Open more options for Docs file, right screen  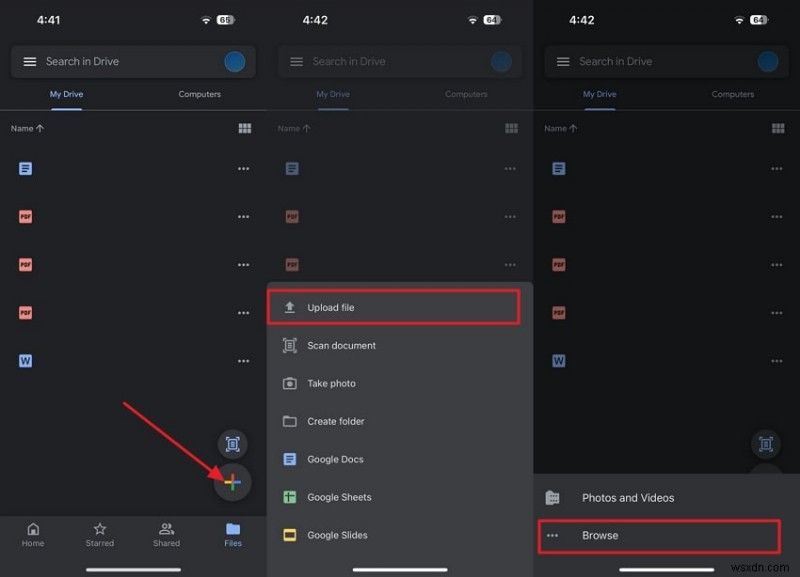(x=777, y=168)
